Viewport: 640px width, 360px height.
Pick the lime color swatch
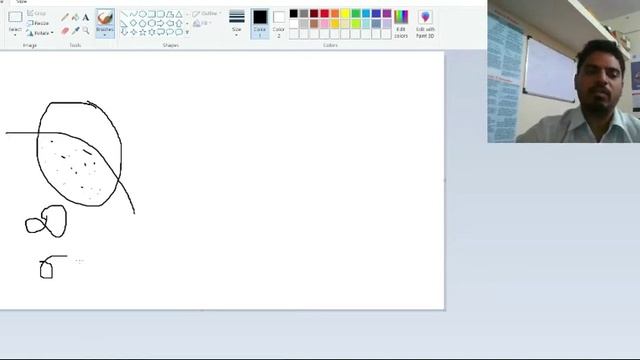point(356,24)
